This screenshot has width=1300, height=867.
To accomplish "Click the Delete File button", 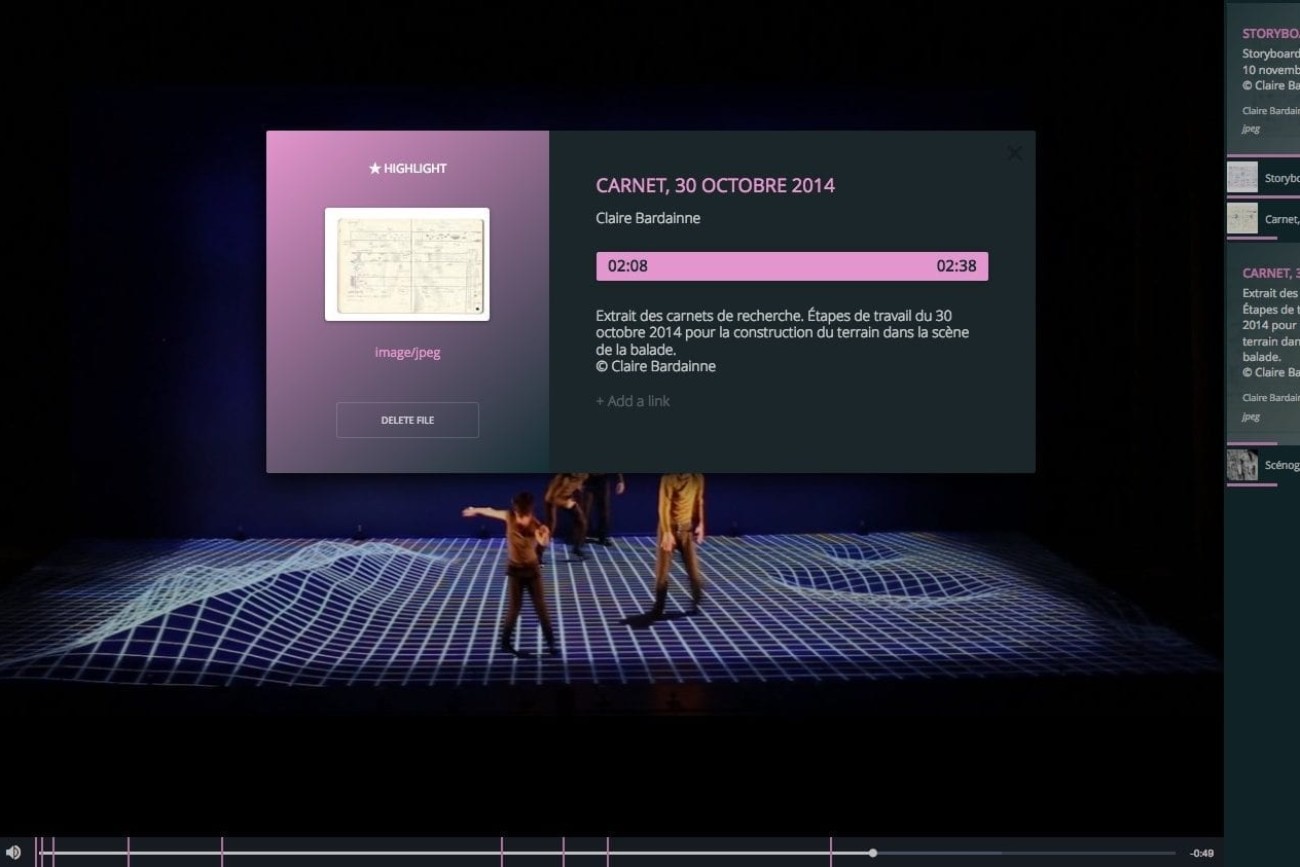I will tap(407, 420).
